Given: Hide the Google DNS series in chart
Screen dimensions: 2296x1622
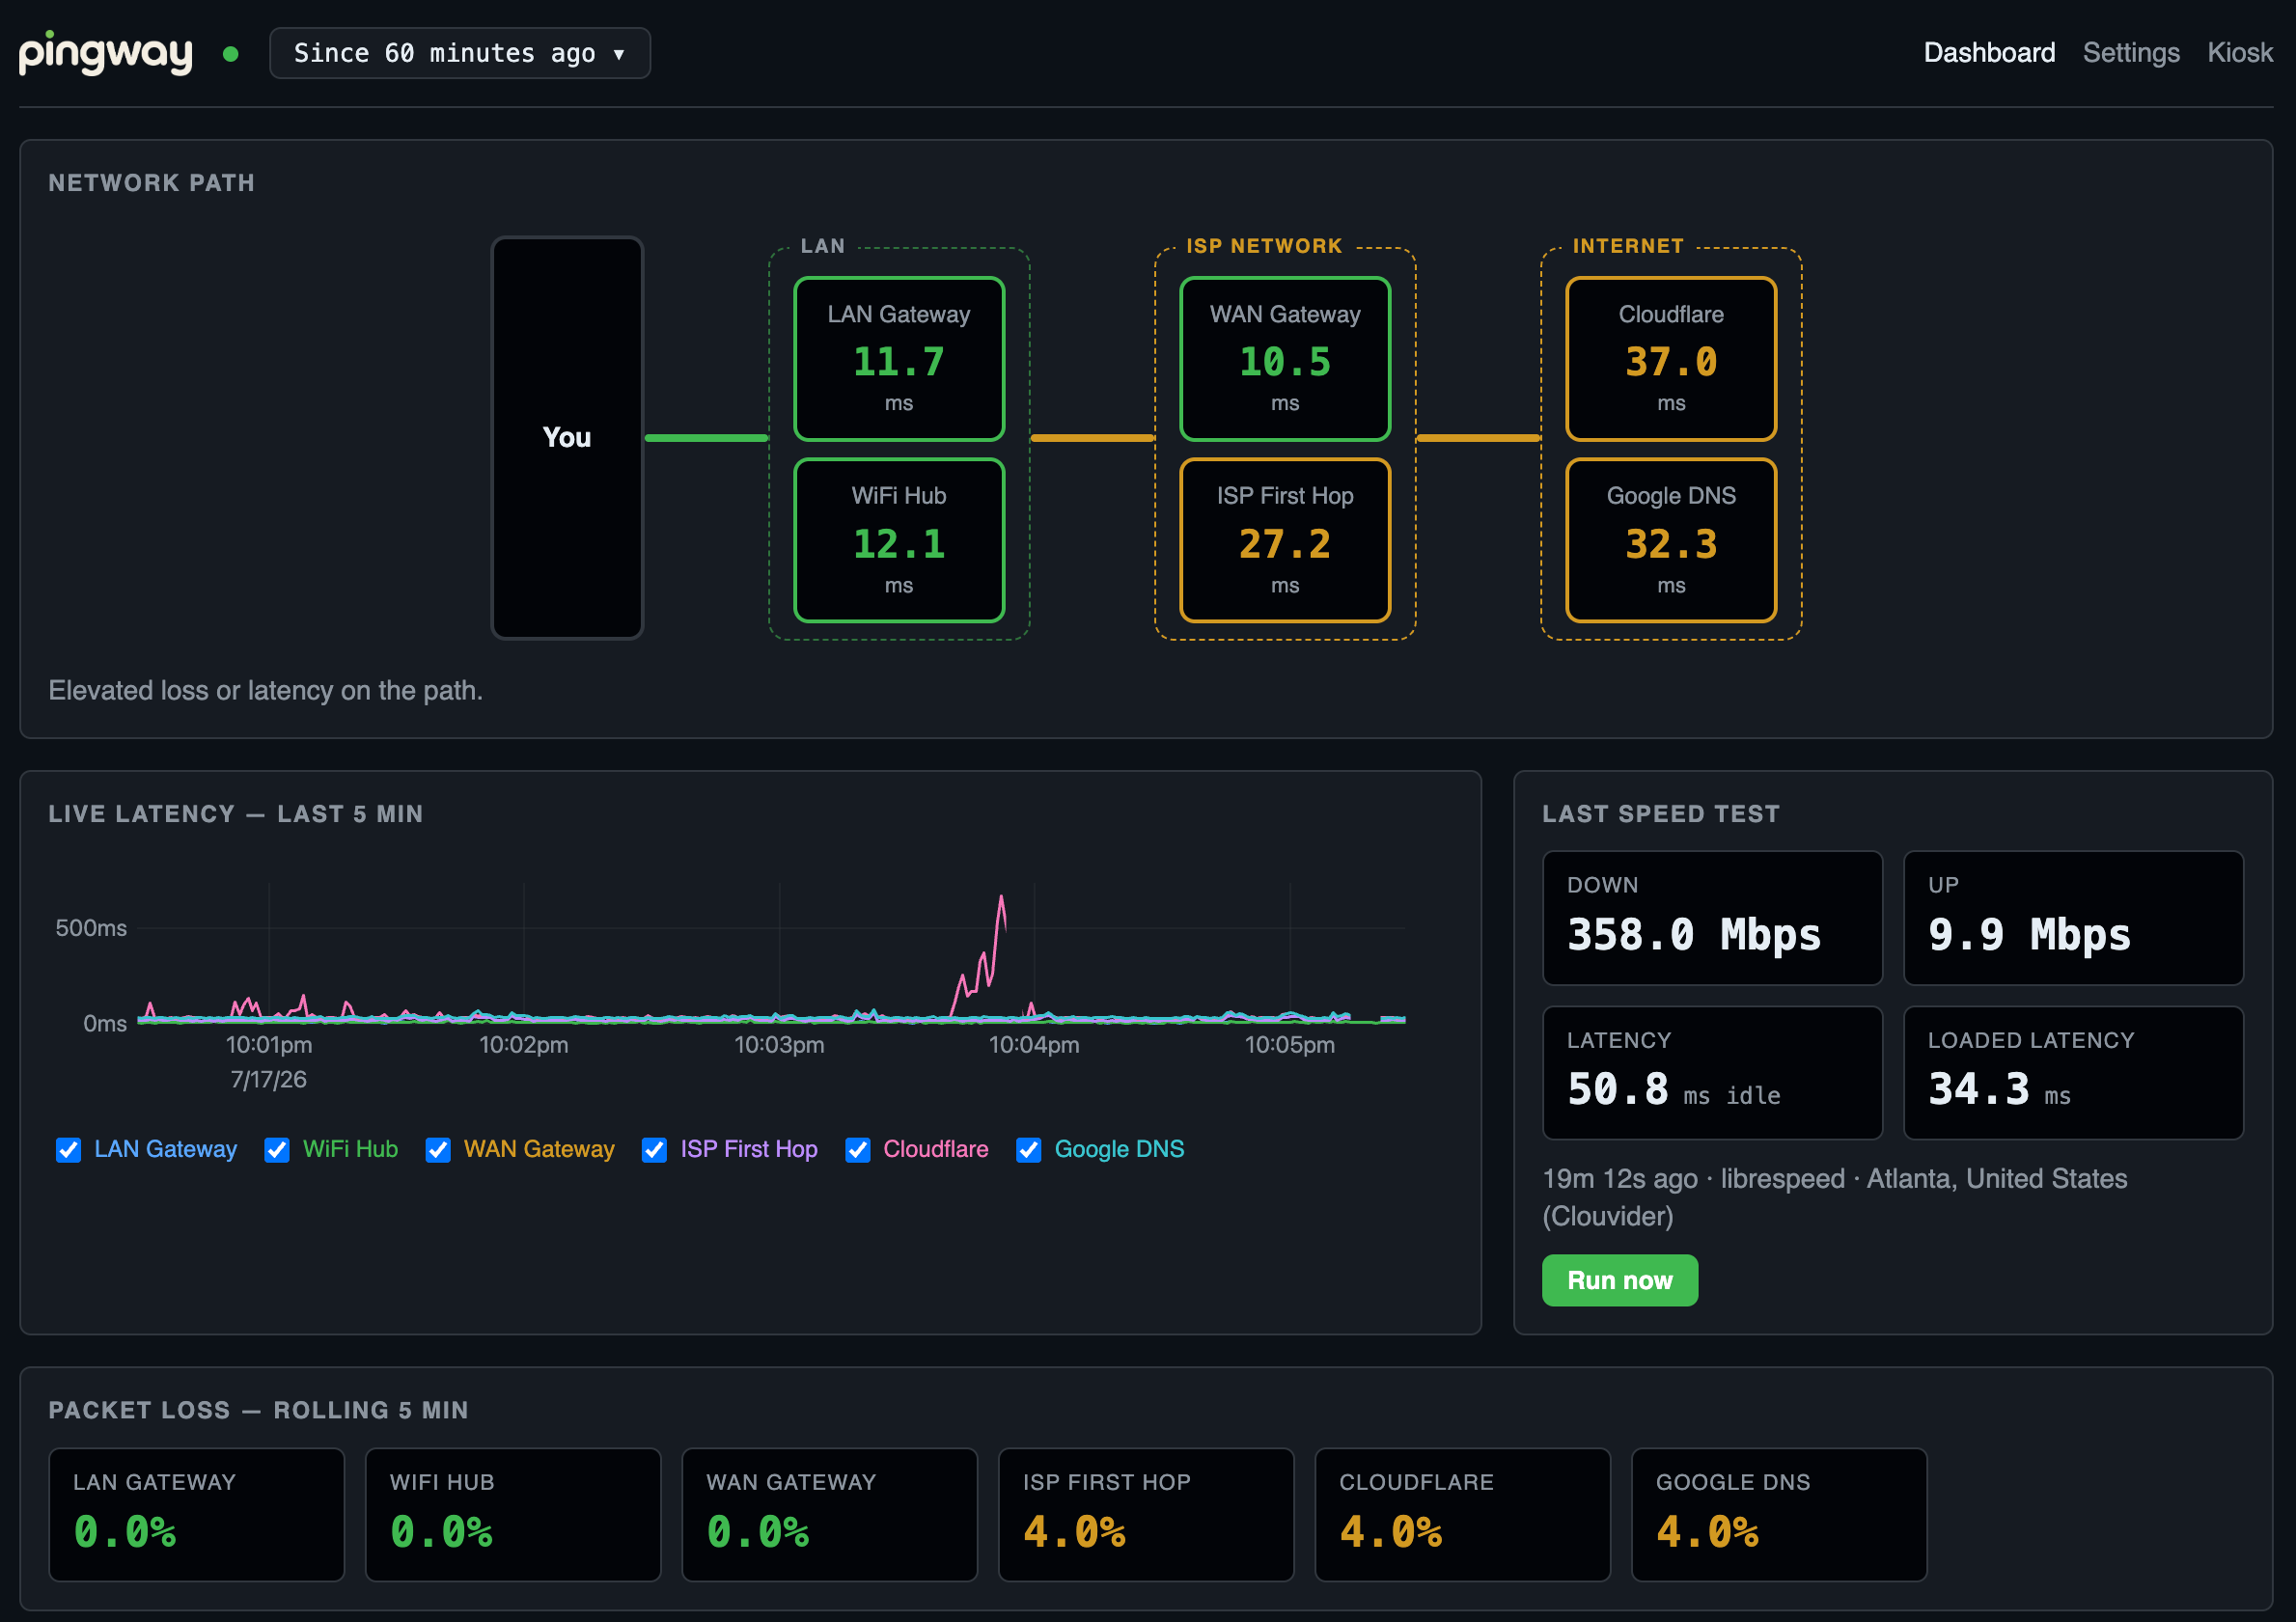Looking at the screenshot, I should click(1028, 1150).
